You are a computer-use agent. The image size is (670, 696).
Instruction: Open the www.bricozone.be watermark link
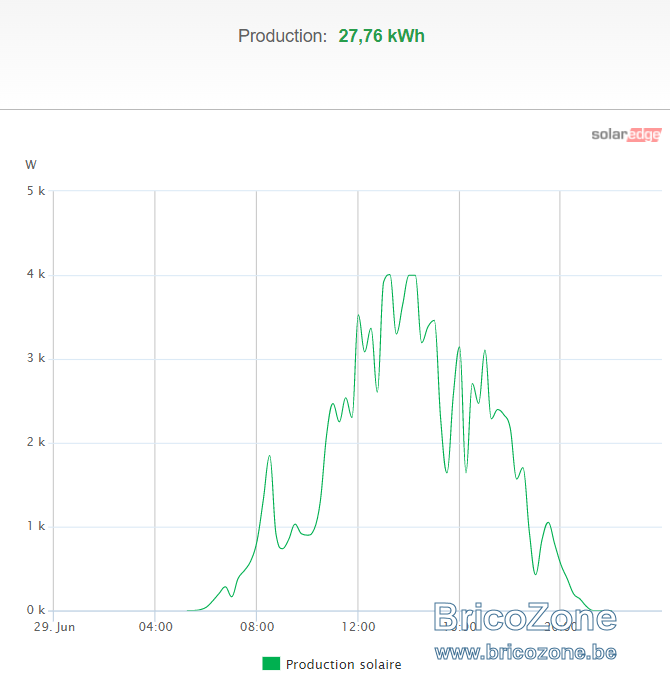[525, 652]
